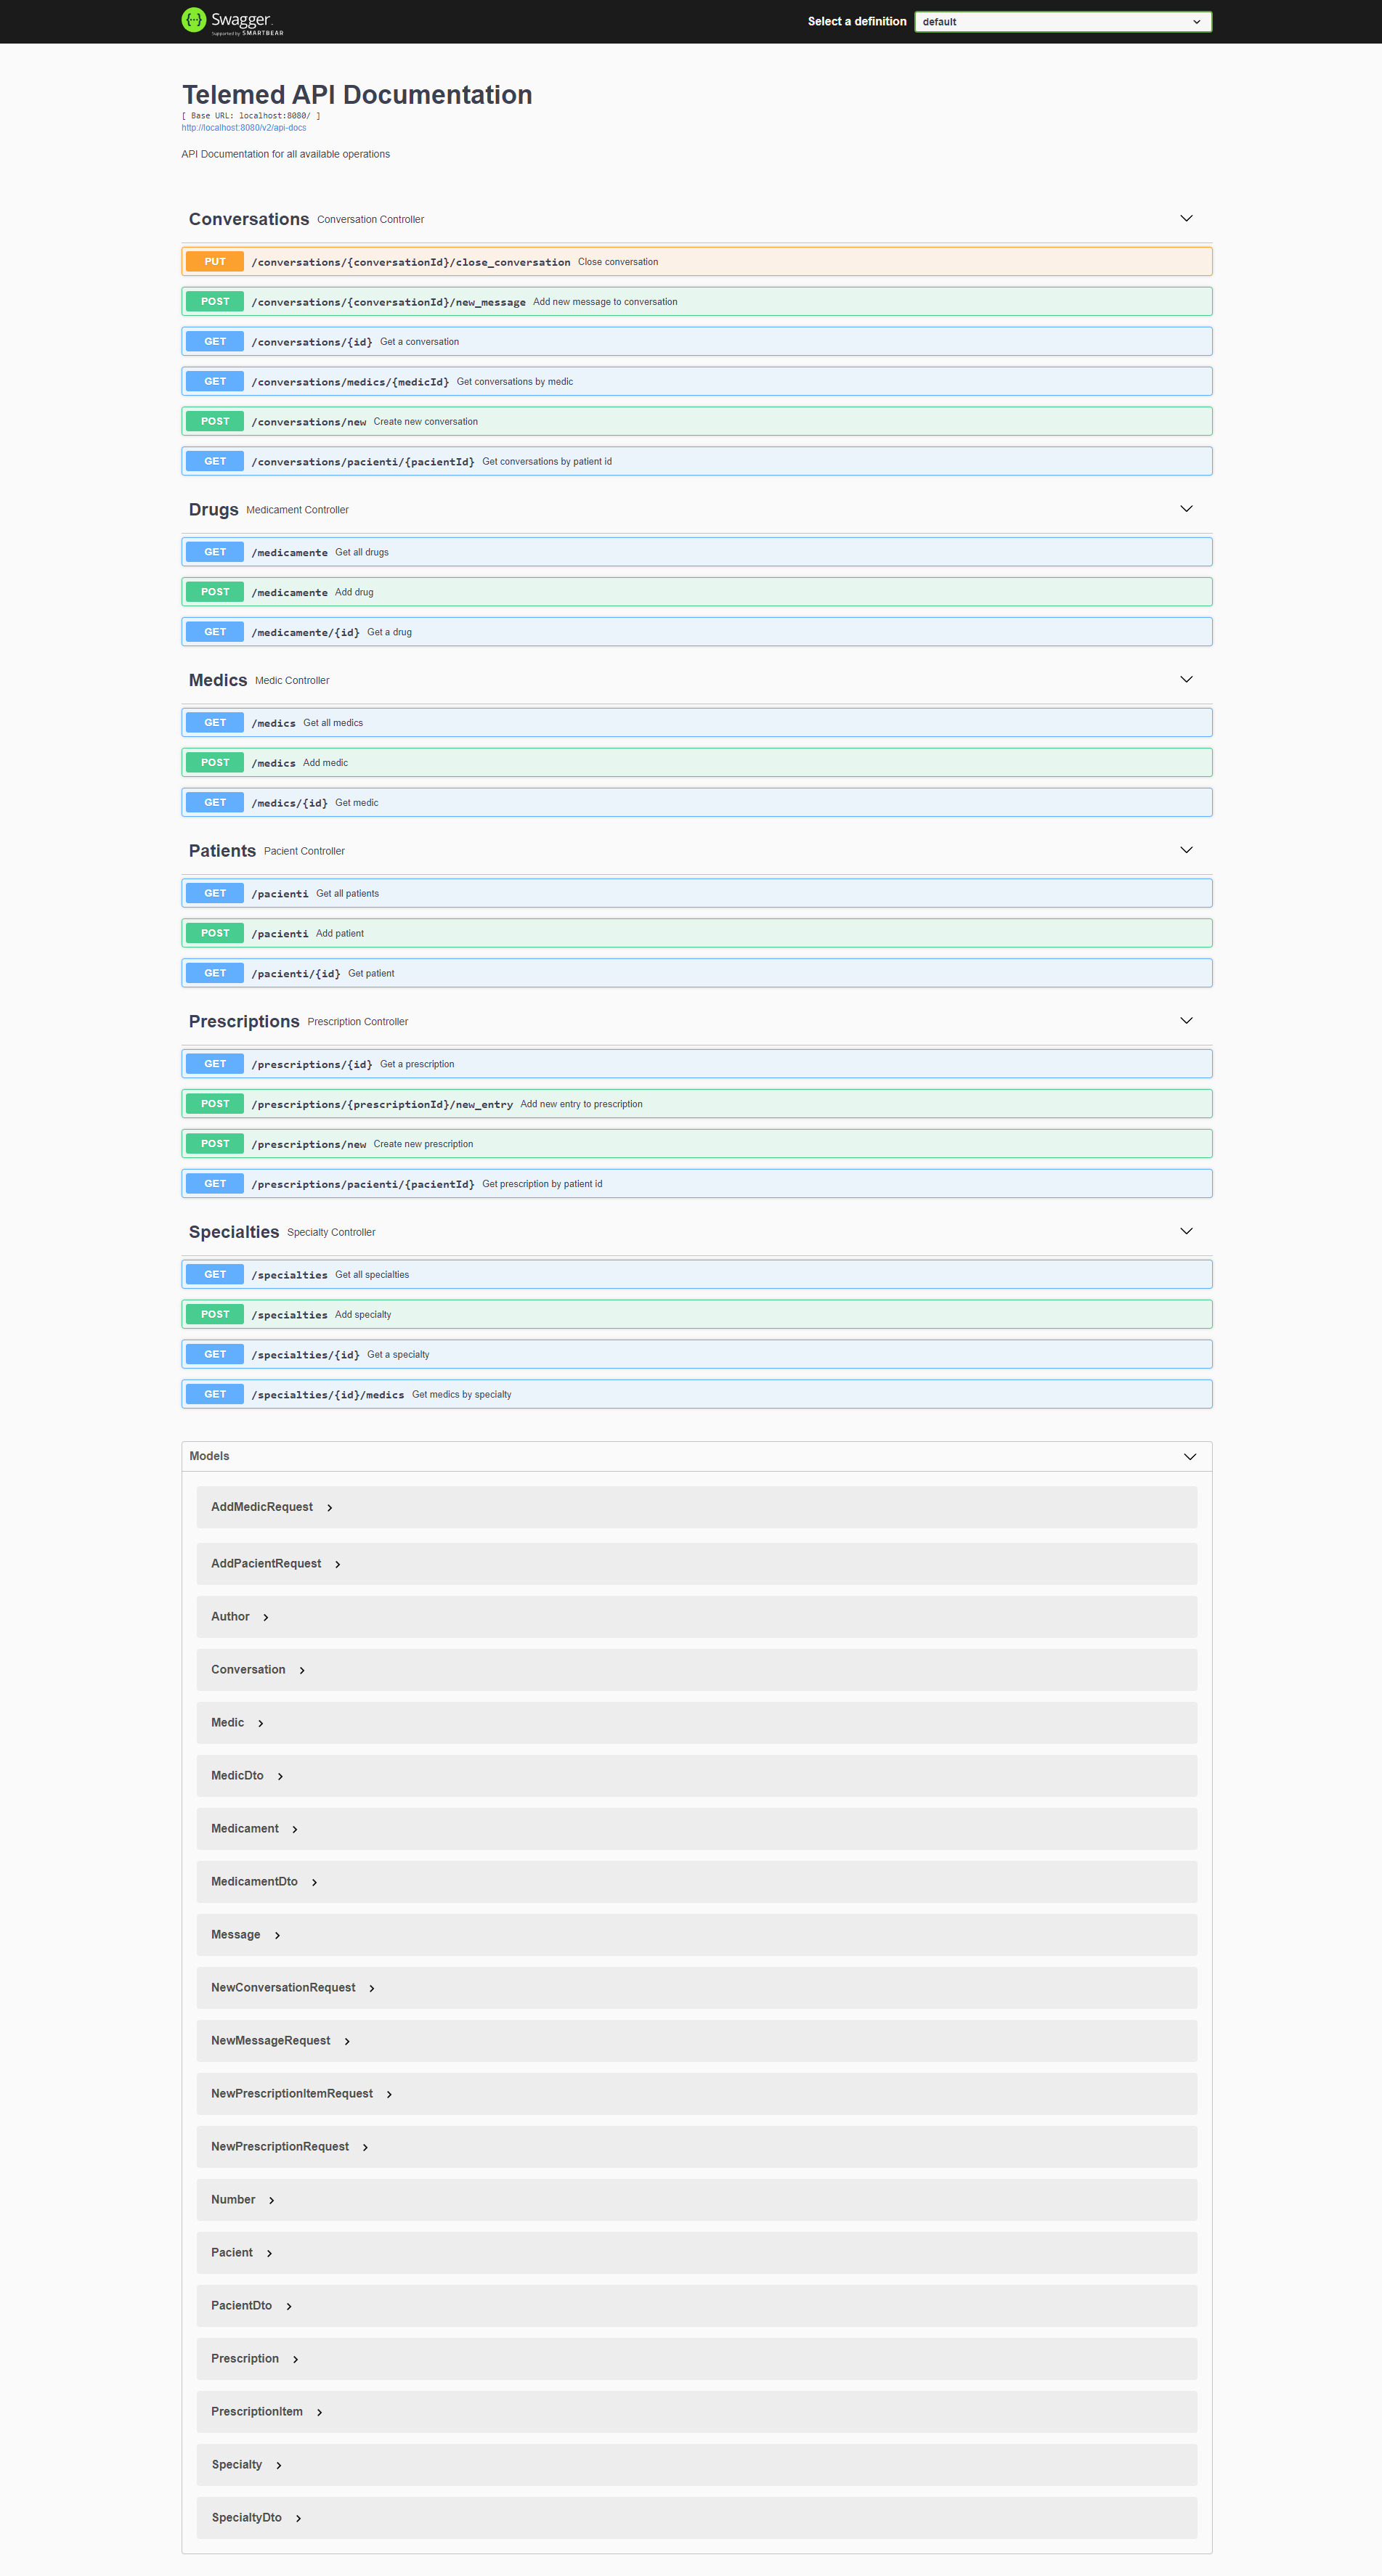
Task: Expand the GET /pacienti/{id} operation
Action: tap(697, 972)
